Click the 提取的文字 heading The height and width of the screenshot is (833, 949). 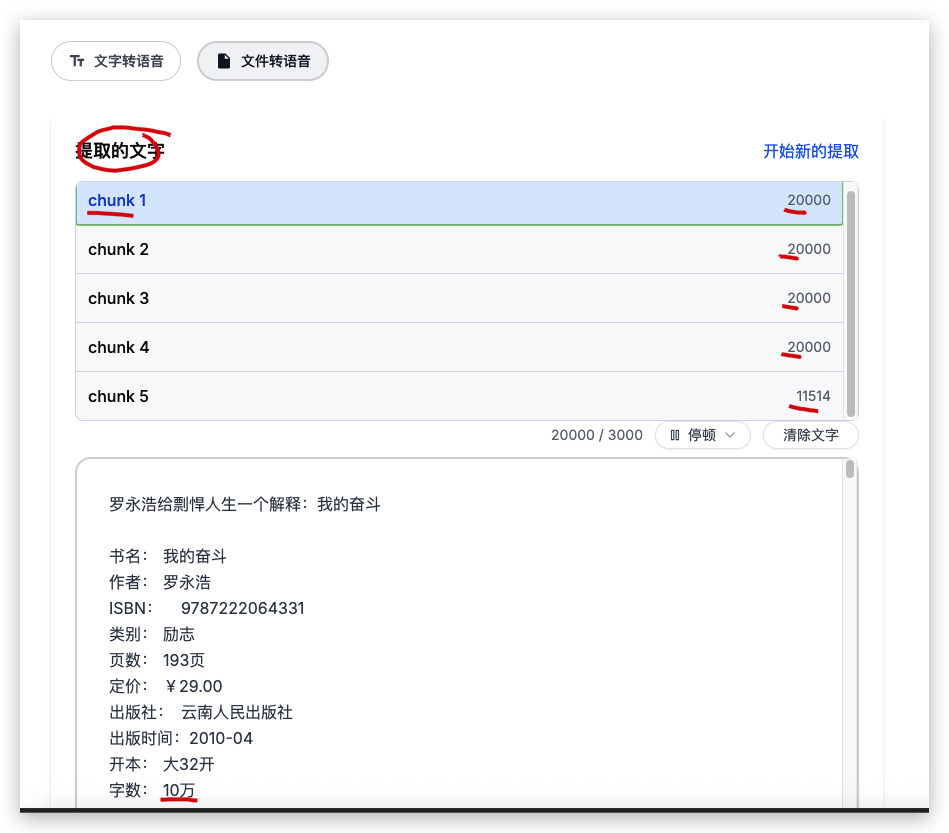point(120,151)
